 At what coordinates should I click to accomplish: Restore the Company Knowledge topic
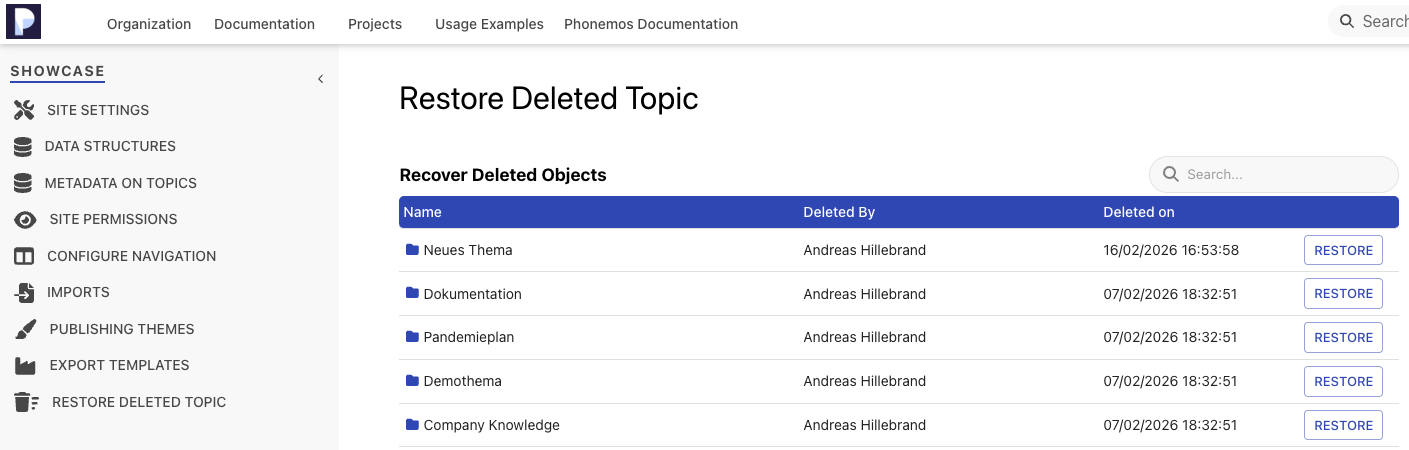point(1342,425)
